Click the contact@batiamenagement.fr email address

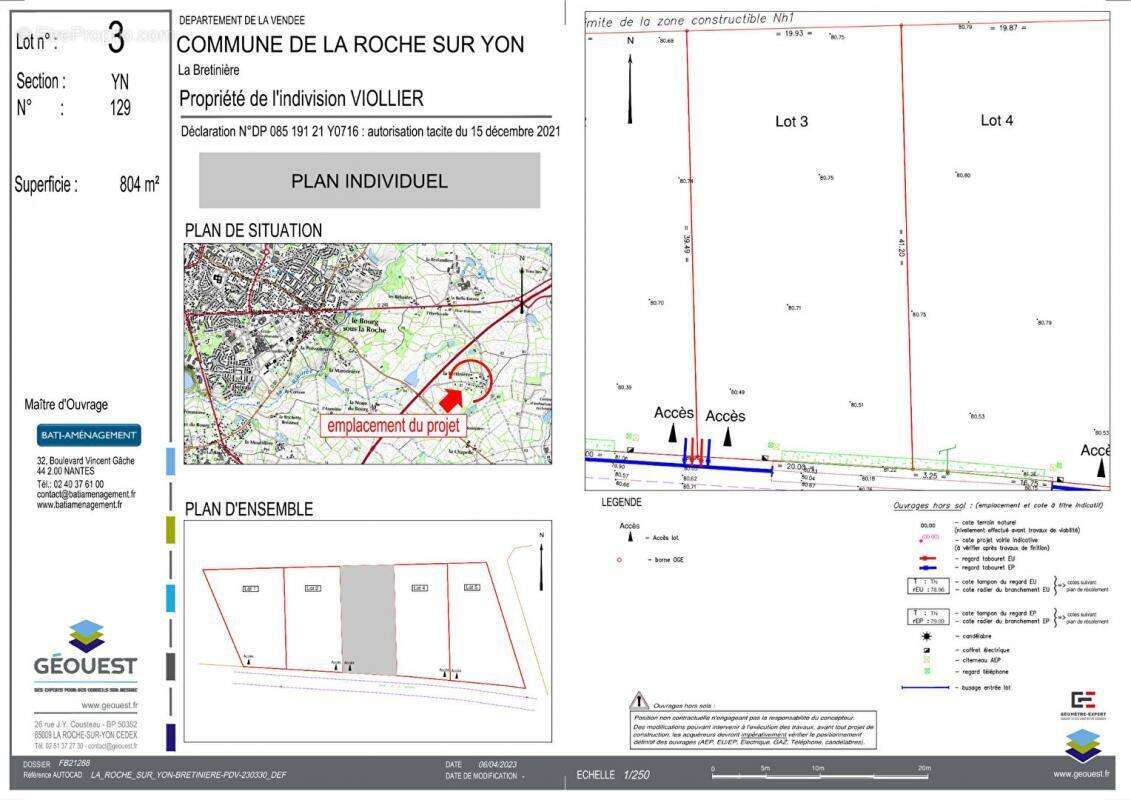(x=86, y=494)
